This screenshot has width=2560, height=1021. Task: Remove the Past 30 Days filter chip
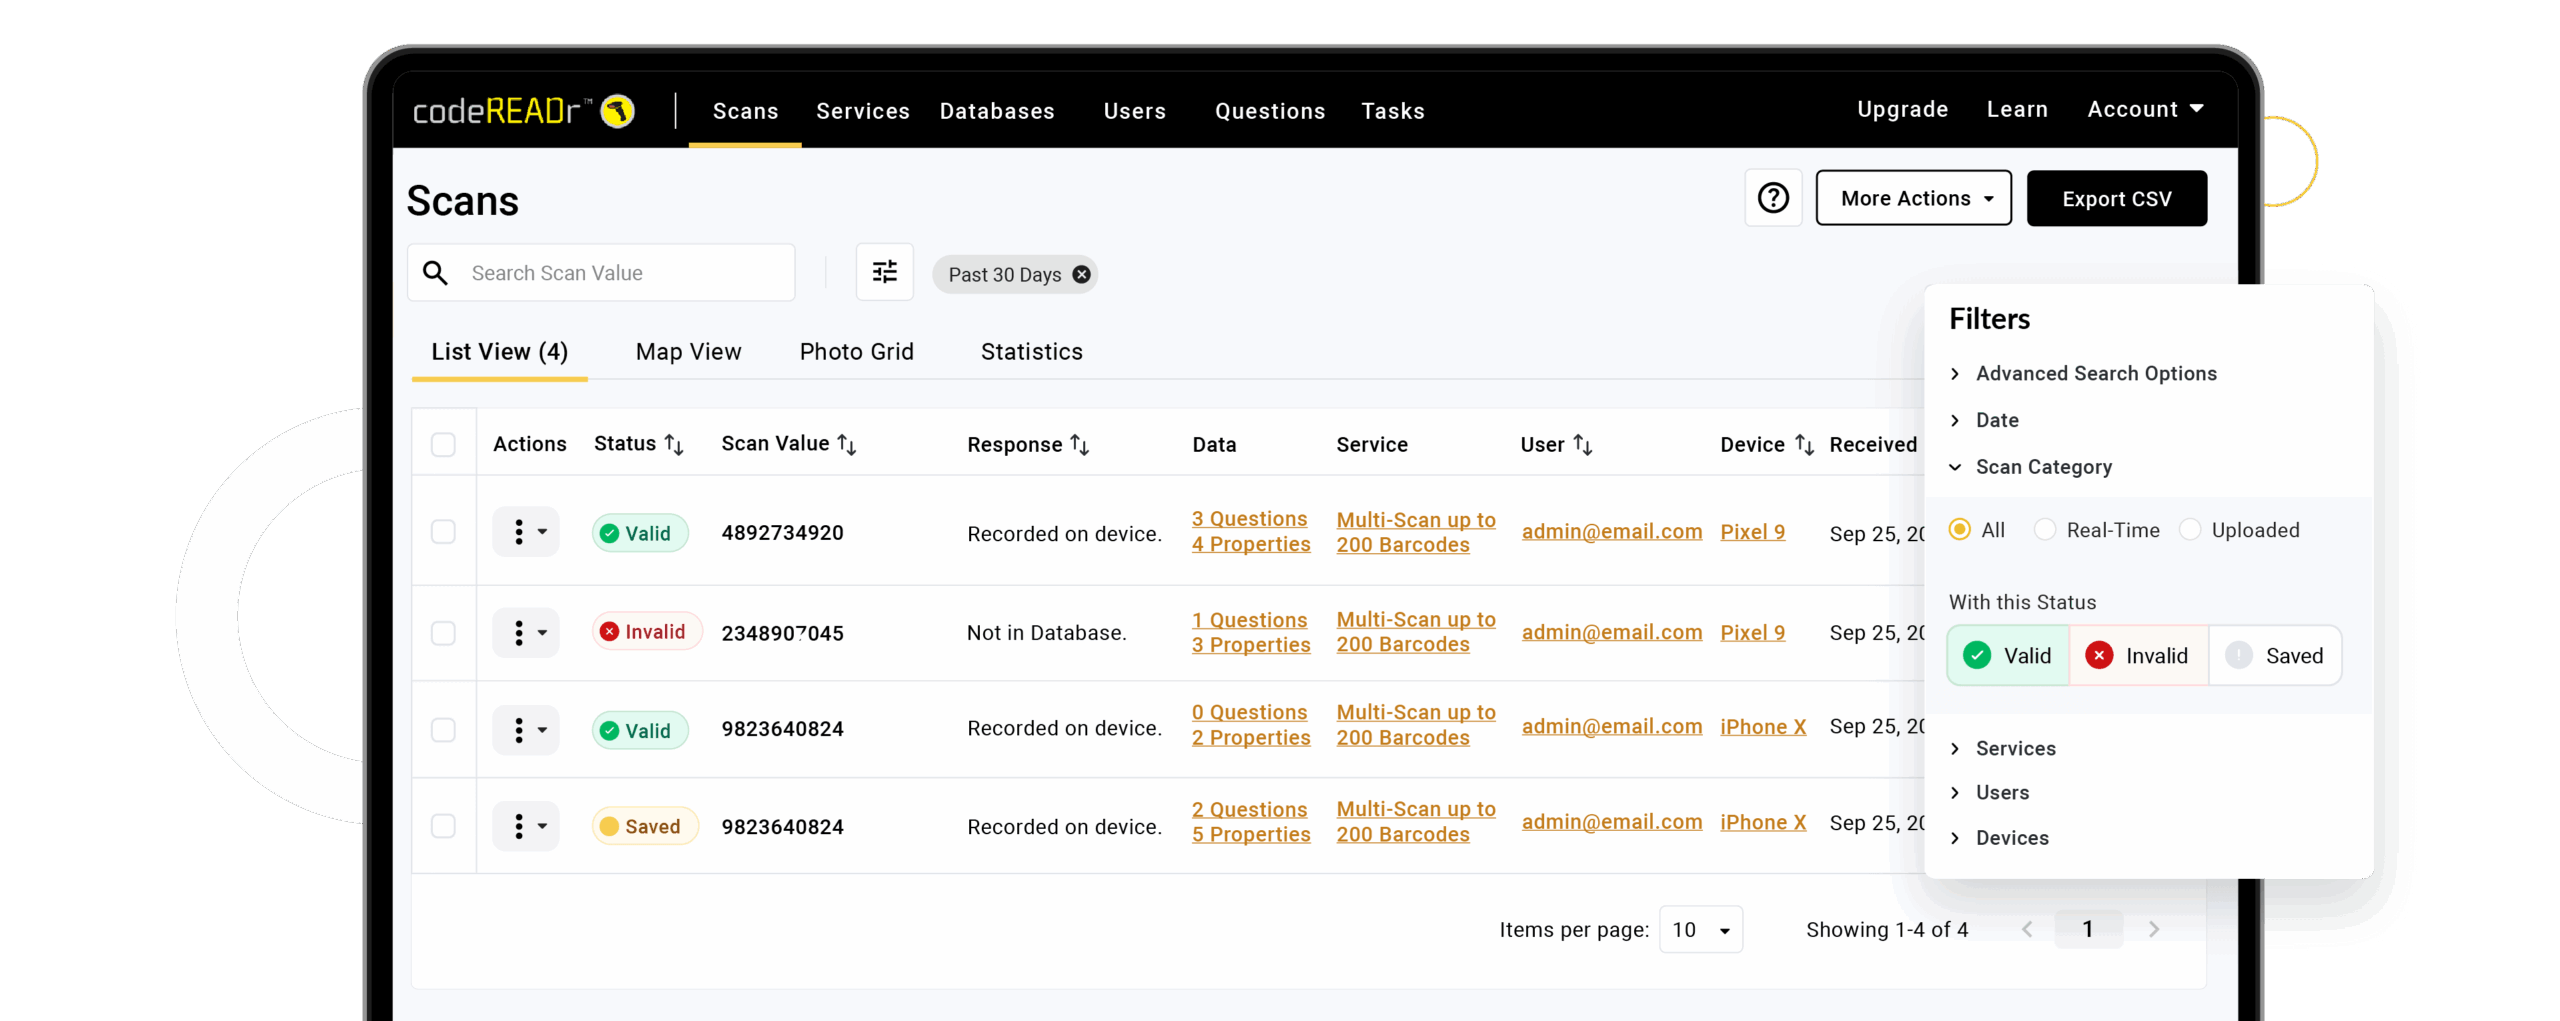[1081, 274]
